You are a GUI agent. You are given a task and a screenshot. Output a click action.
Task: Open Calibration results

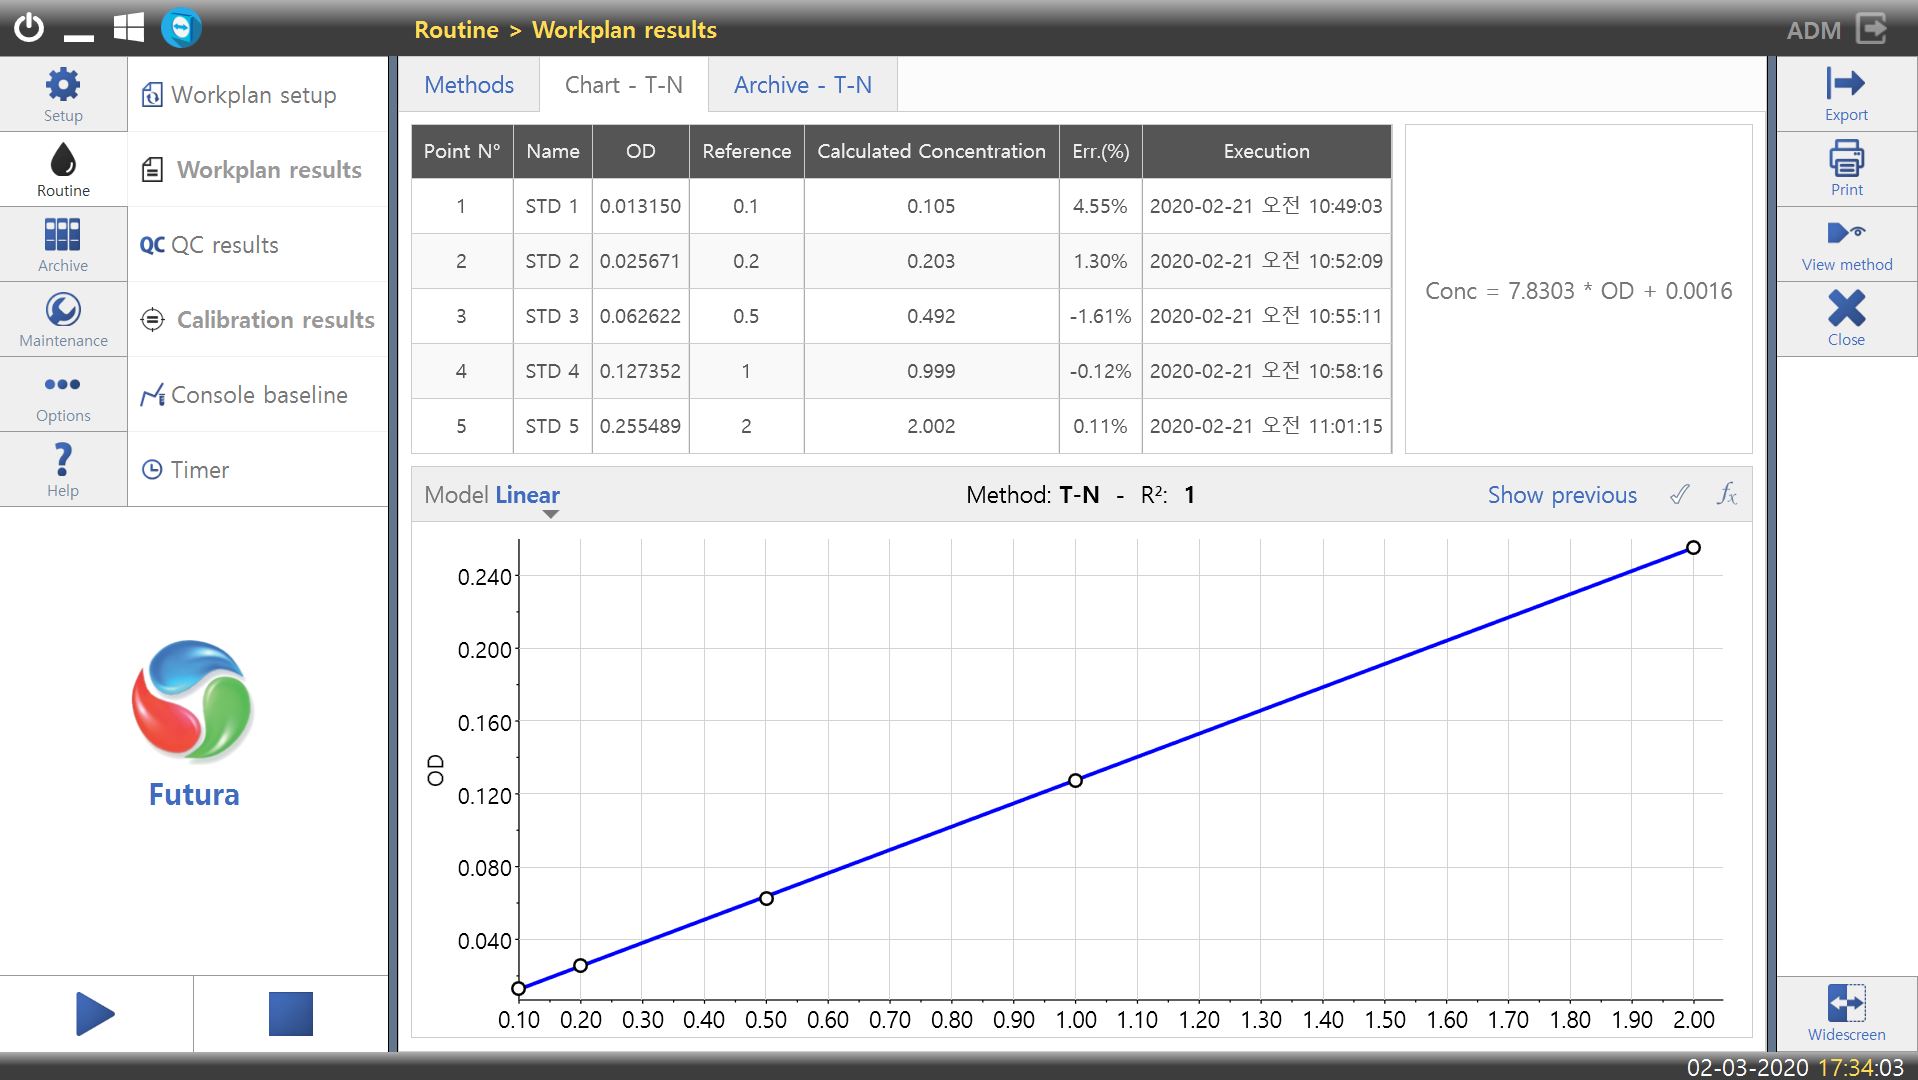click(258, 320)
